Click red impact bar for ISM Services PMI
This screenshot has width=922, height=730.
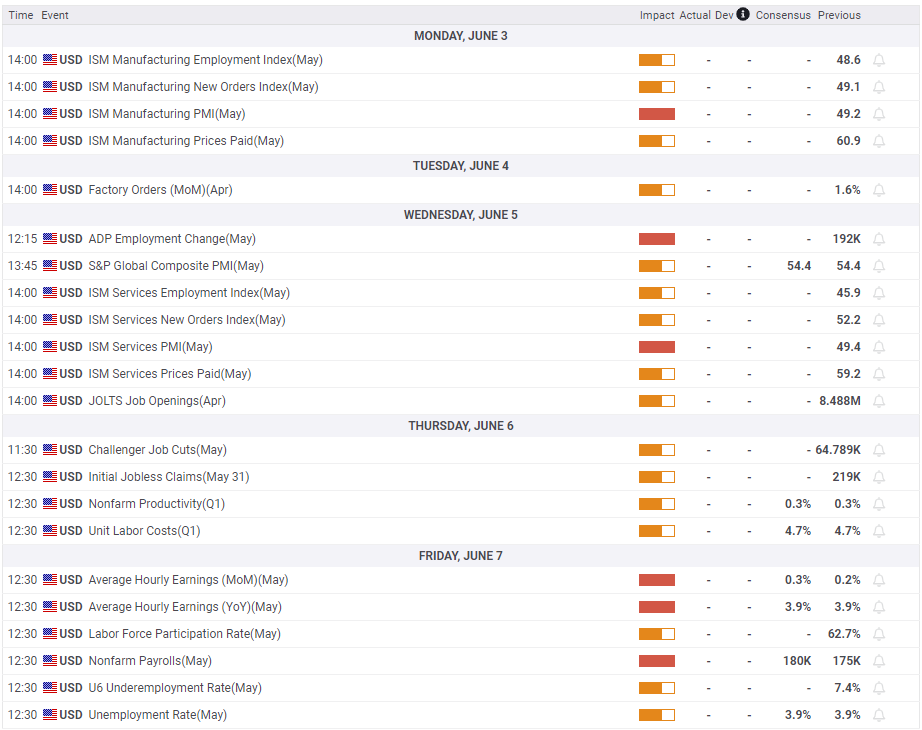coord(656,347)
